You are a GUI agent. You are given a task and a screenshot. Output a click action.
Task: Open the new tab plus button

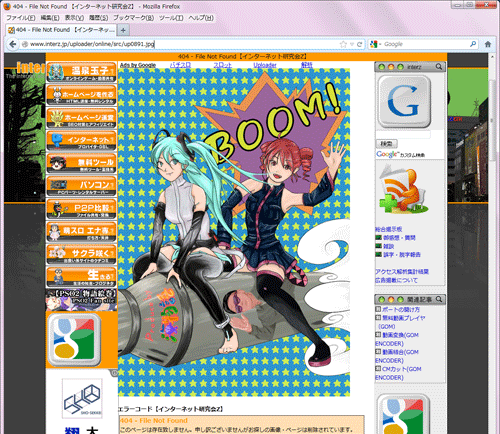tap(123, 30)
